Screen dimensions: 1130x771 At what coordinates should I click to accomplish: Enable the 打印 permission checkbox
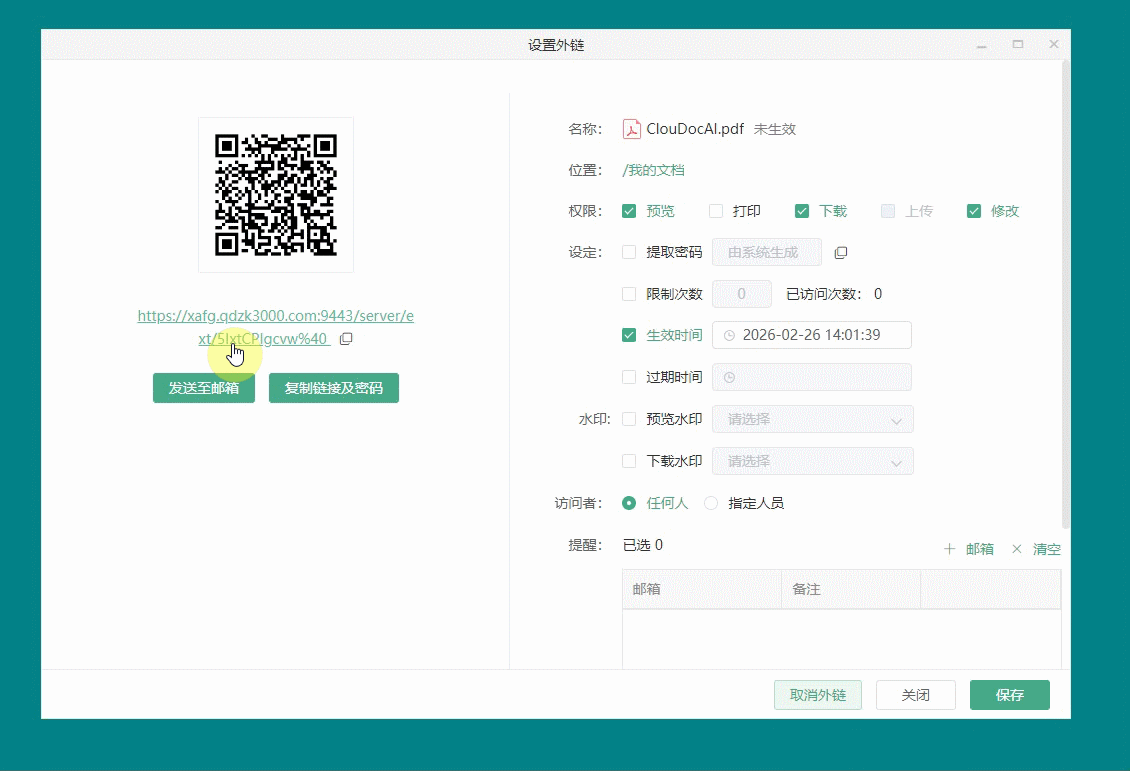click(716, 211)
